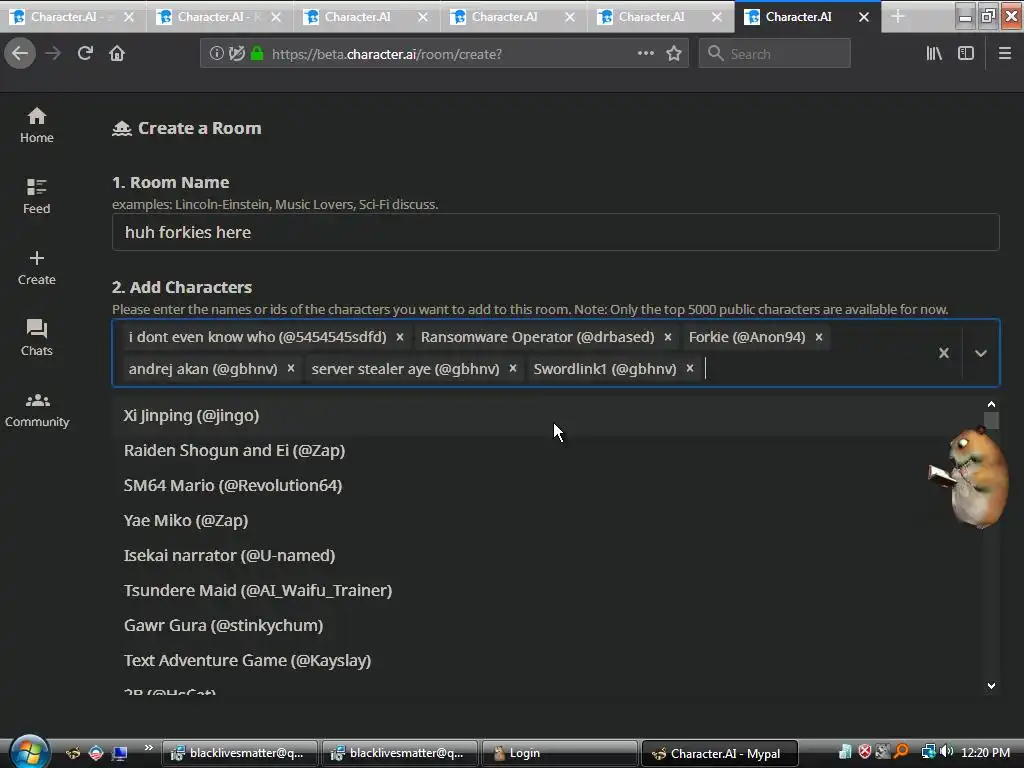The image size is (1024, 768).
Task: Select Text Adventure Game (@Kayslay) option
Action: [547, 660]
